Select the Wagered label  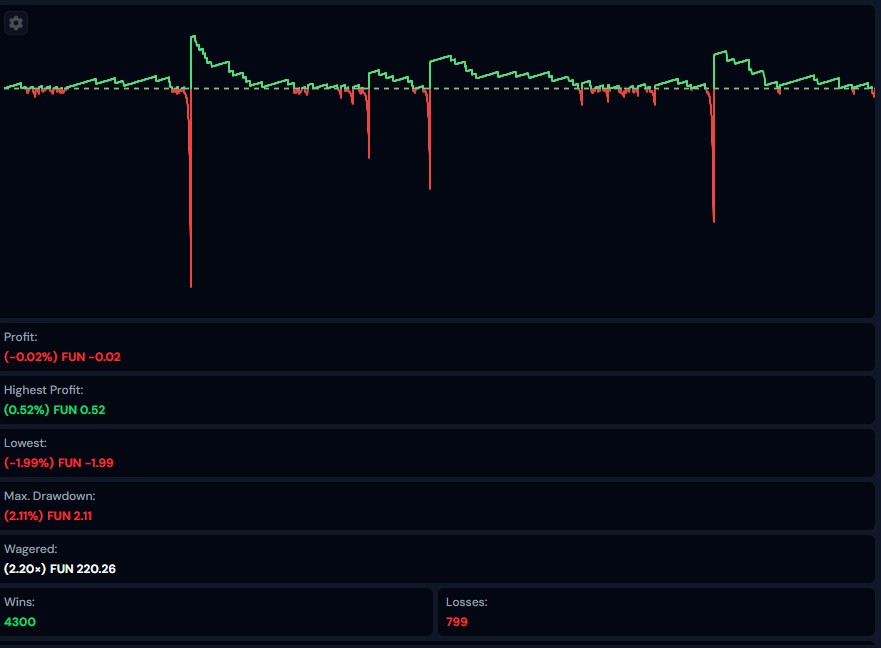click(30, 549)
